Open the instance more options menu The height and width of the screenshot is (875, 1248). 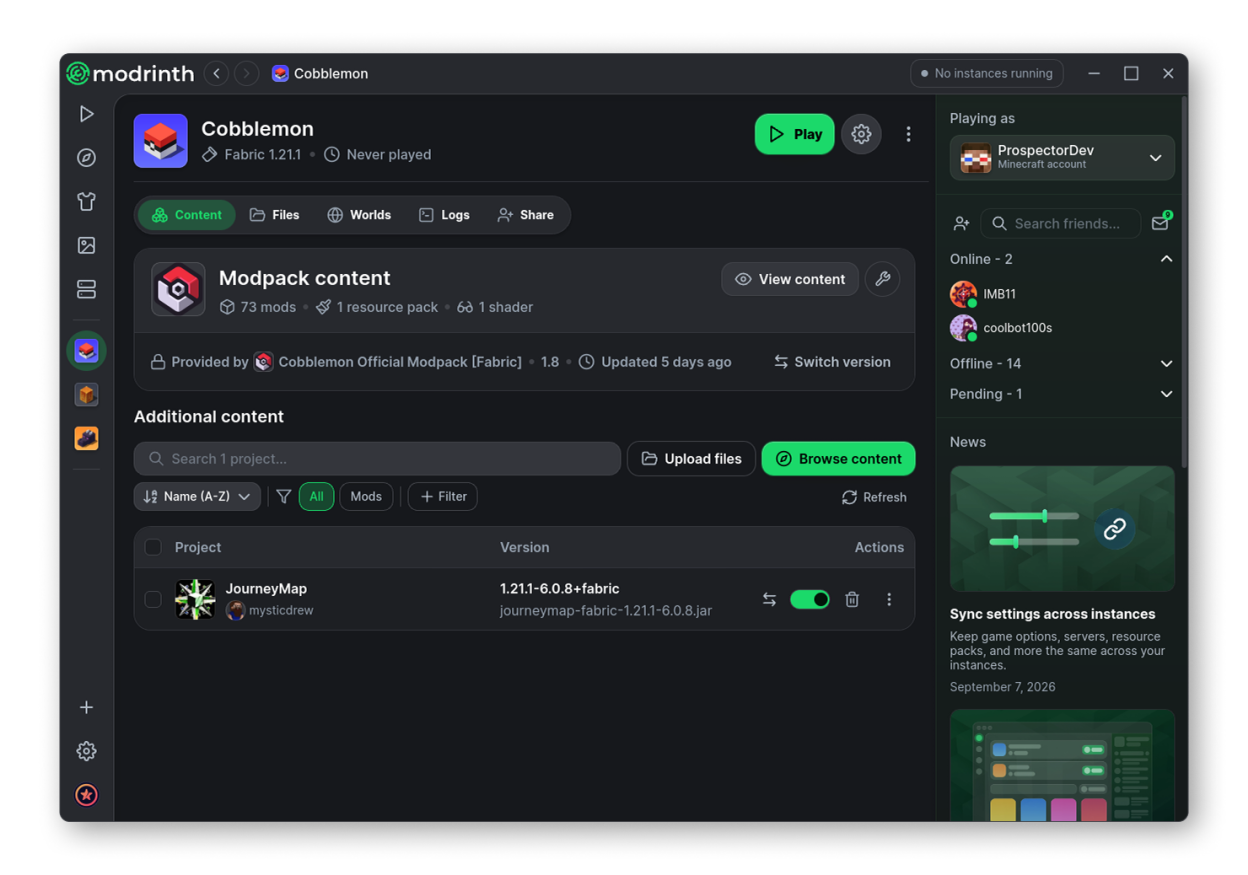(x=908, y=134)
